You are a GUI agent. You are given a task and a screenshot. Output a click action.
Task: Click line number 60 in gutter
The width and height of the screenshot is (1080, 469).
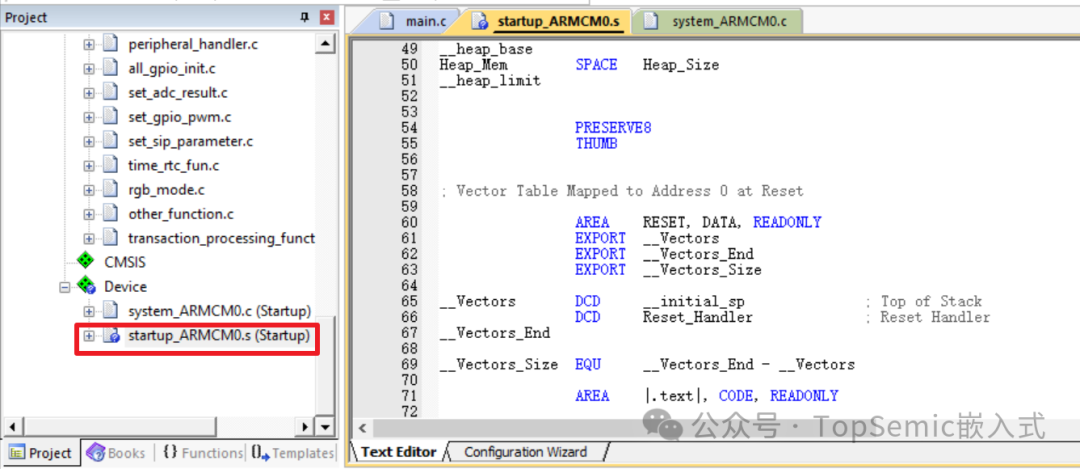(408, 222)
